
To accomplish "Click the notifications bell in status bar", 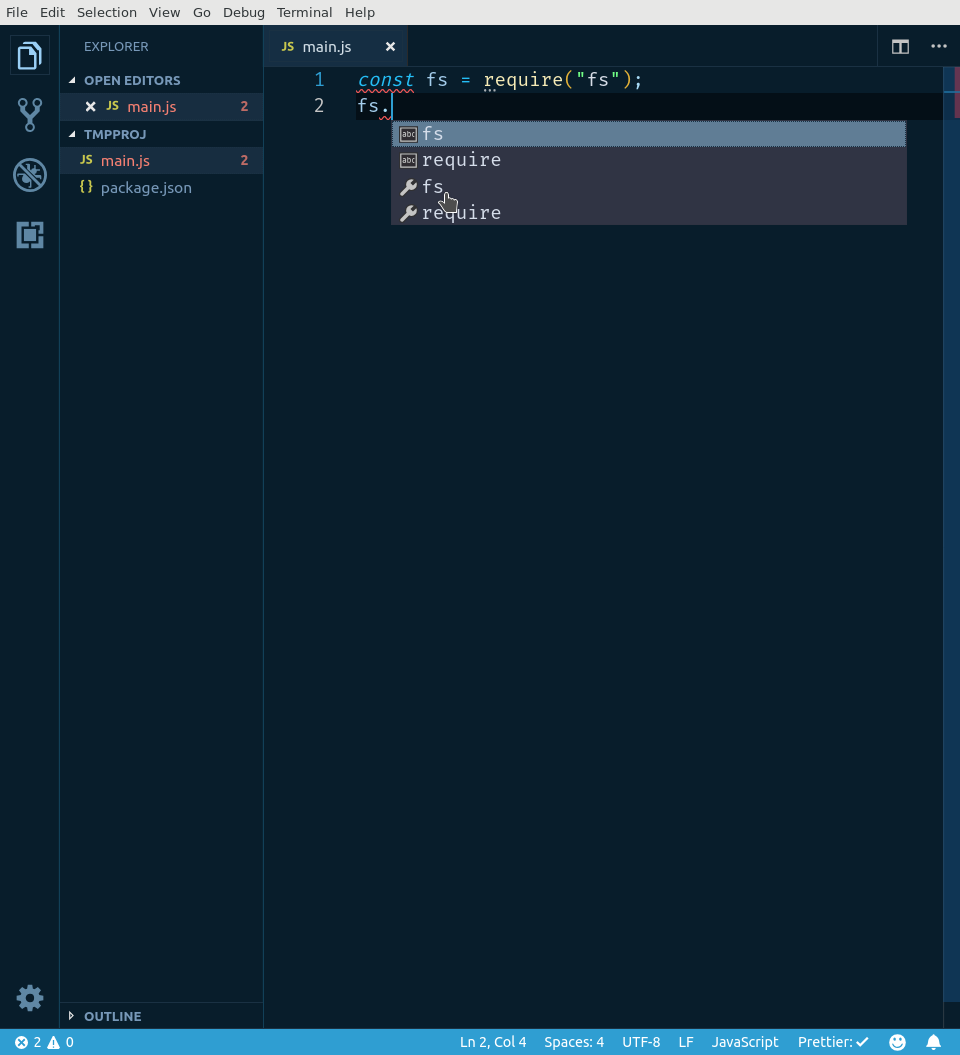I will [x=934, y=1041].
